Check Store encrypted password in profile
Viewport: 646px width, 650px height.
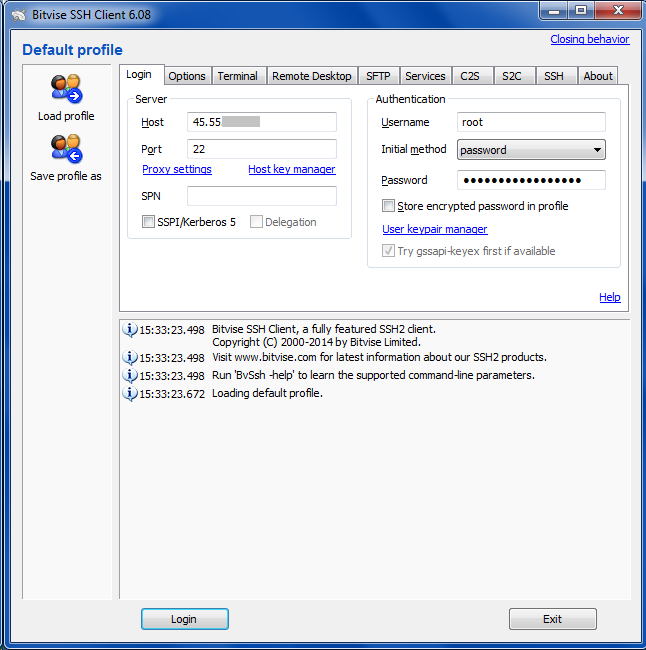pos(388,206)
